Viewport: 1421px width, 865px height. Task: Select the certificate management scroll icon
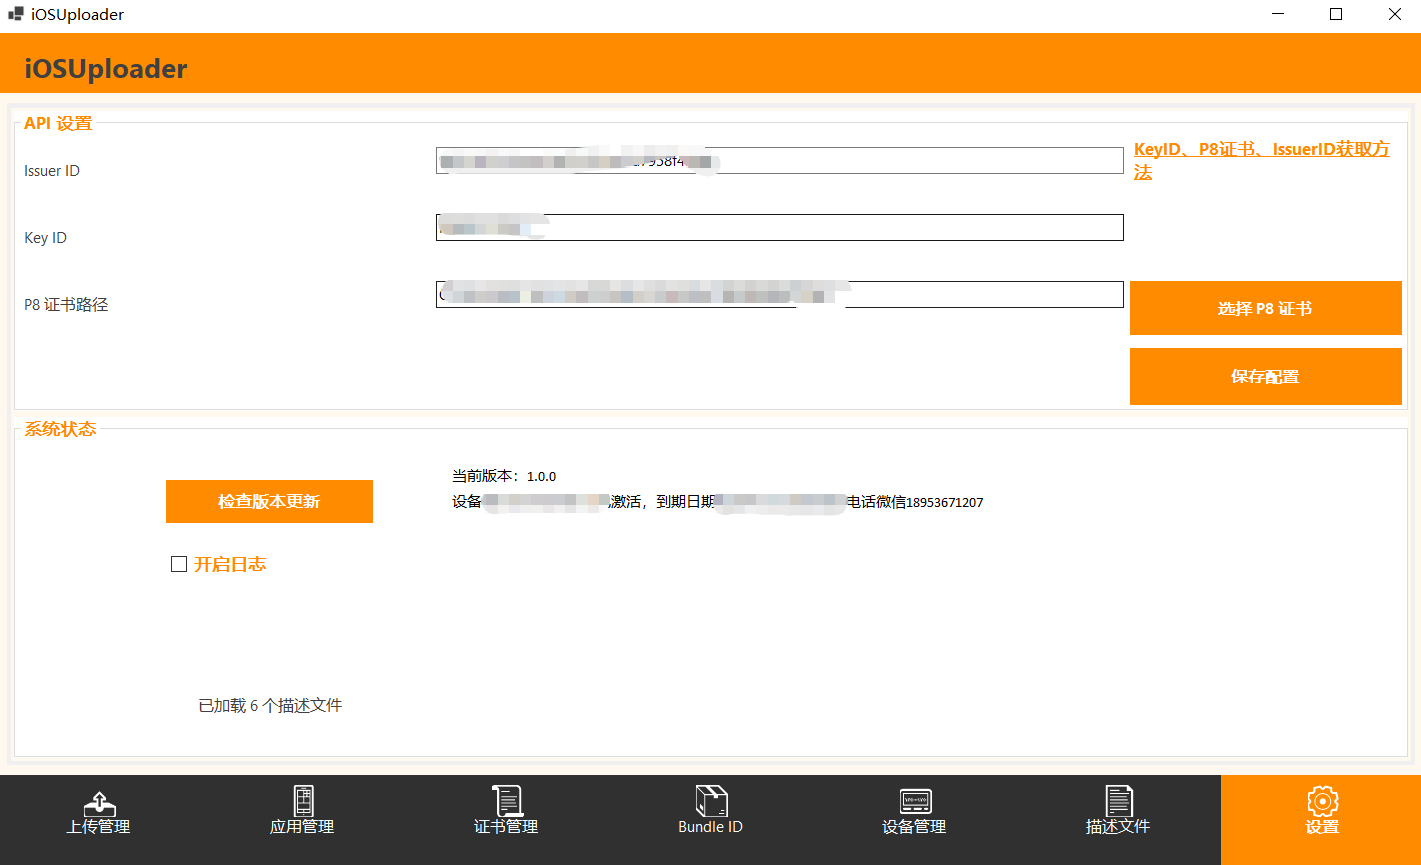(507, 801)
